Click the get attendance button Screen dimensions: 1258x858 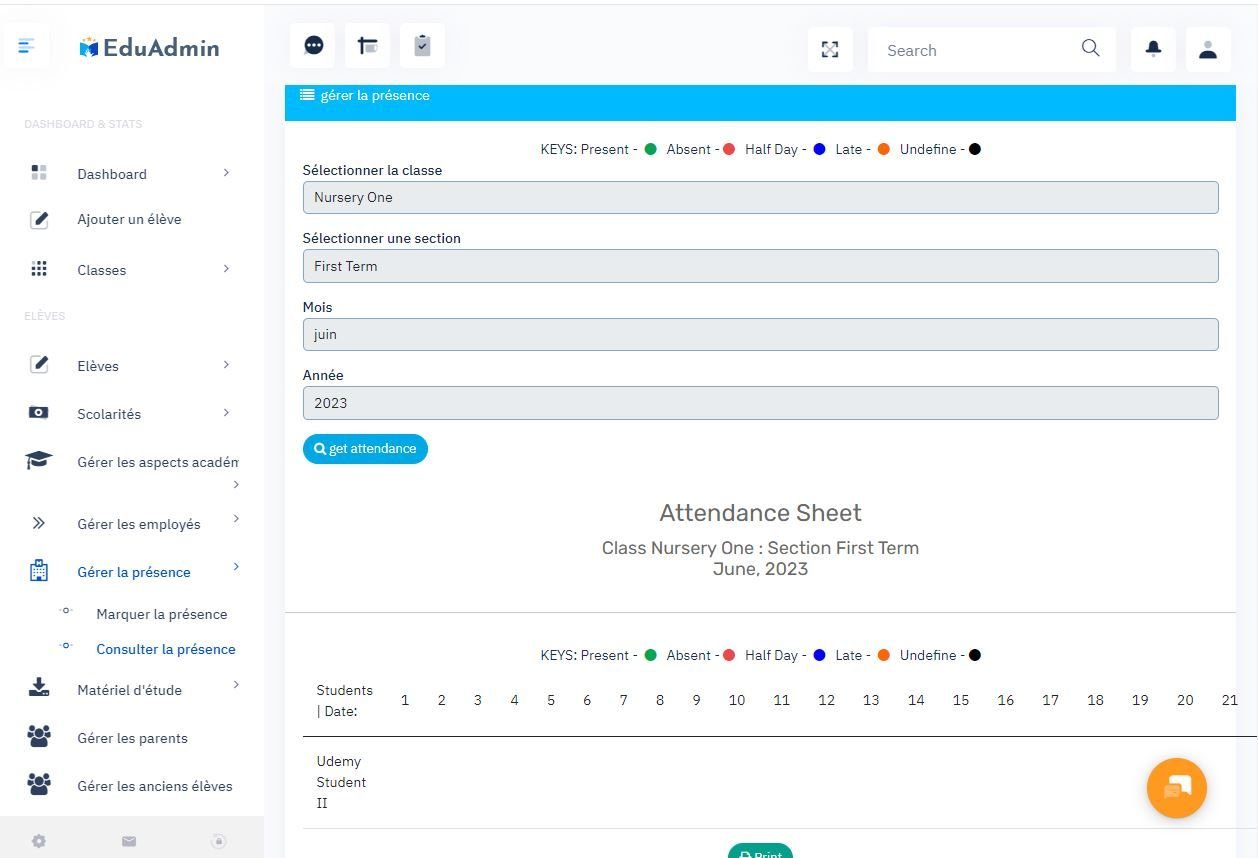pos(365,449)
